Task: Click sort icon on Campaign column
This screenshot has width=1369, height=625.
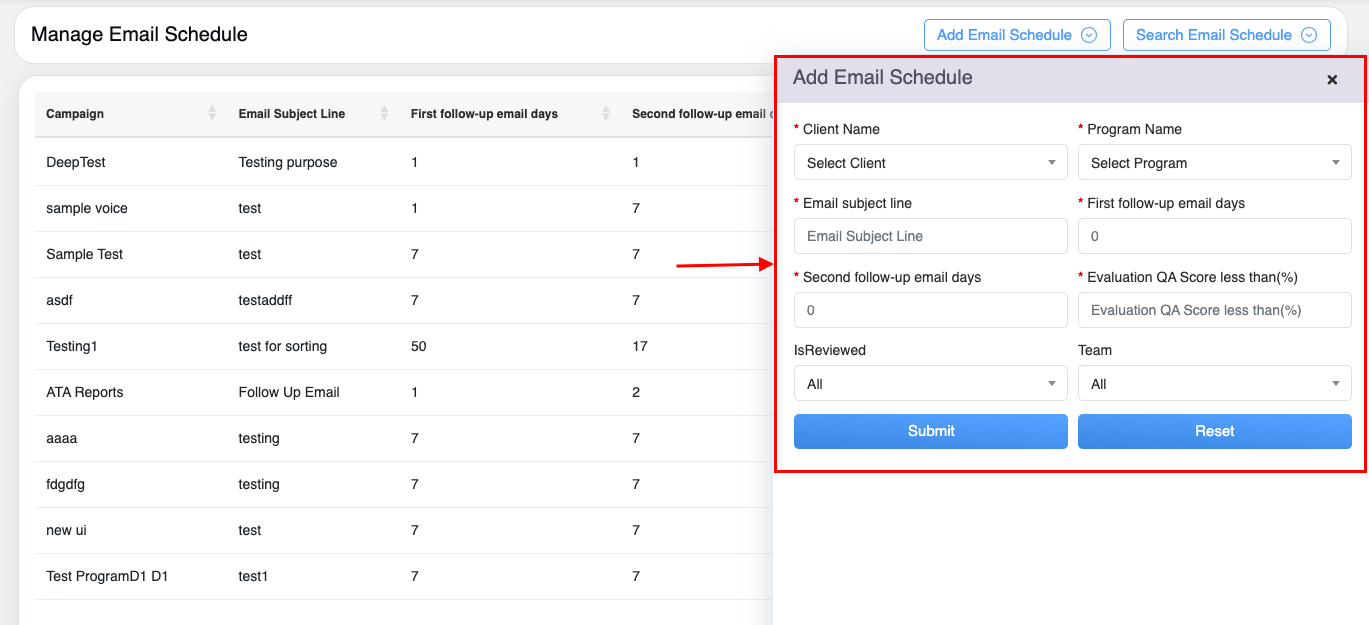Action: pyautogui.click(x=212, y=114)
